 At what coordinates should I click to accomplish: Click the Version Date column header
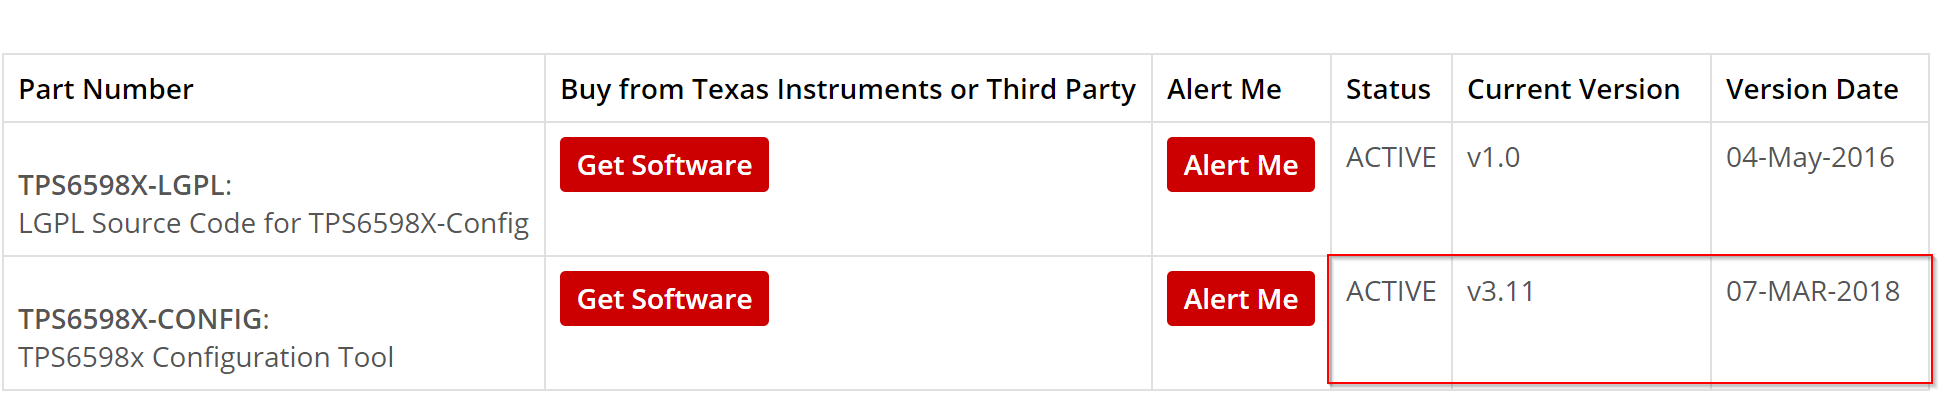pyautogui.click(x=1812, y=89)
